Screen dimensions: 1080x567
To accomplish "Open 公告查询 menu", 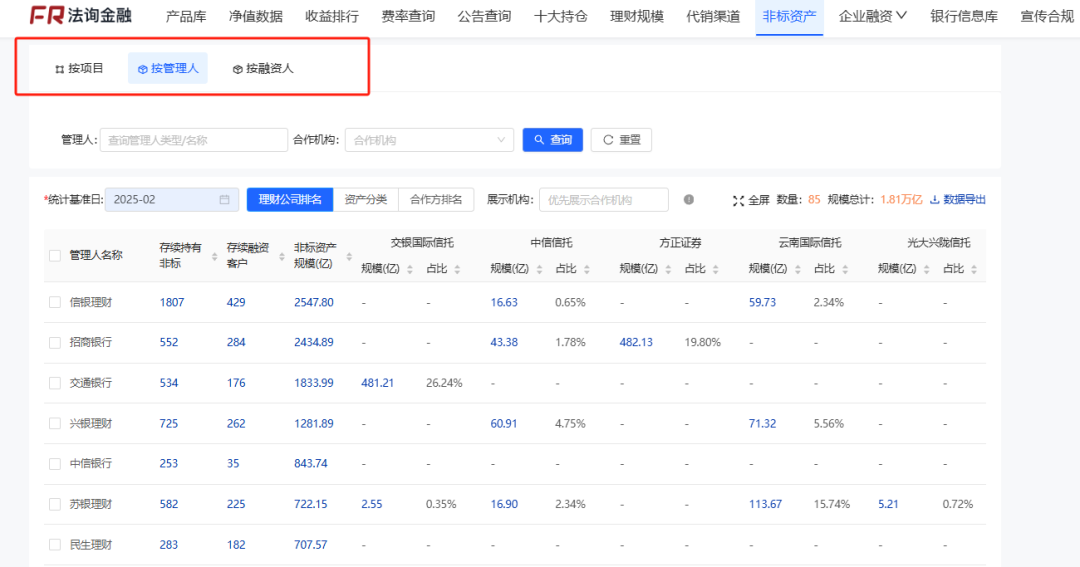I will click(x=484, y=16).
